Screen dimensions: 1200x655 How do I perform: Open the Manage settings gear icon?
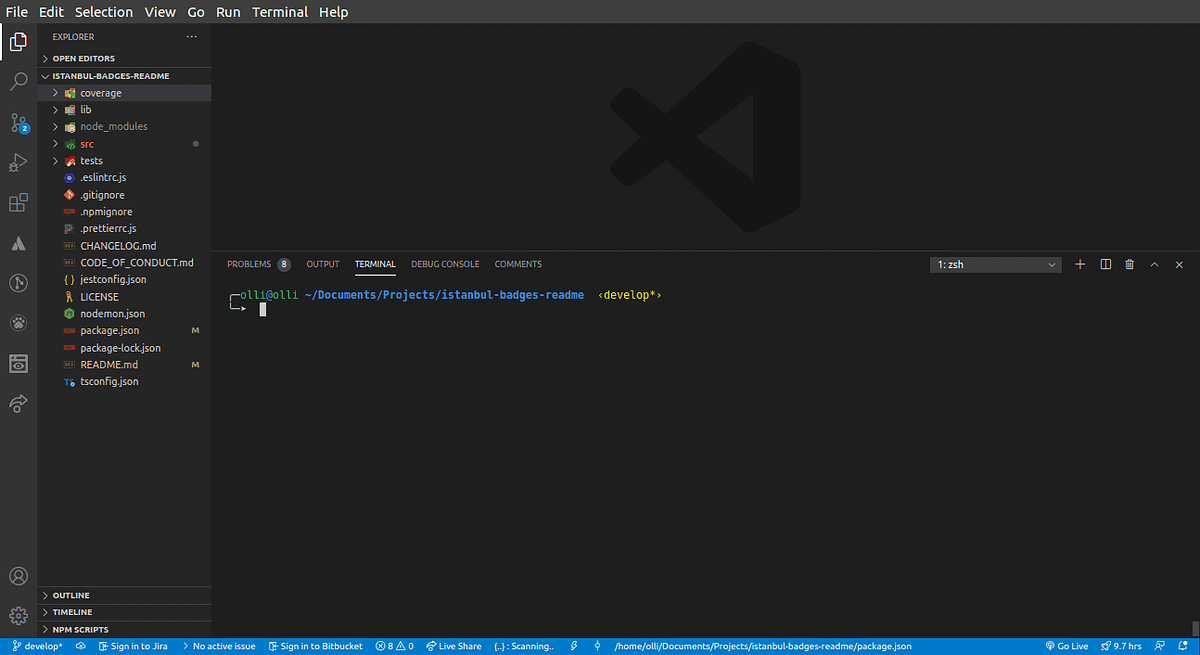(18, 615)
